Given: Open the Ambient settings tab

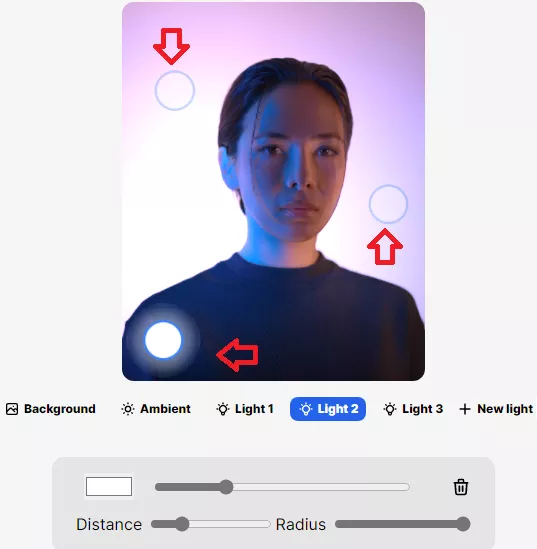Looking at the screenshot, I should click(x=156, y=409).
